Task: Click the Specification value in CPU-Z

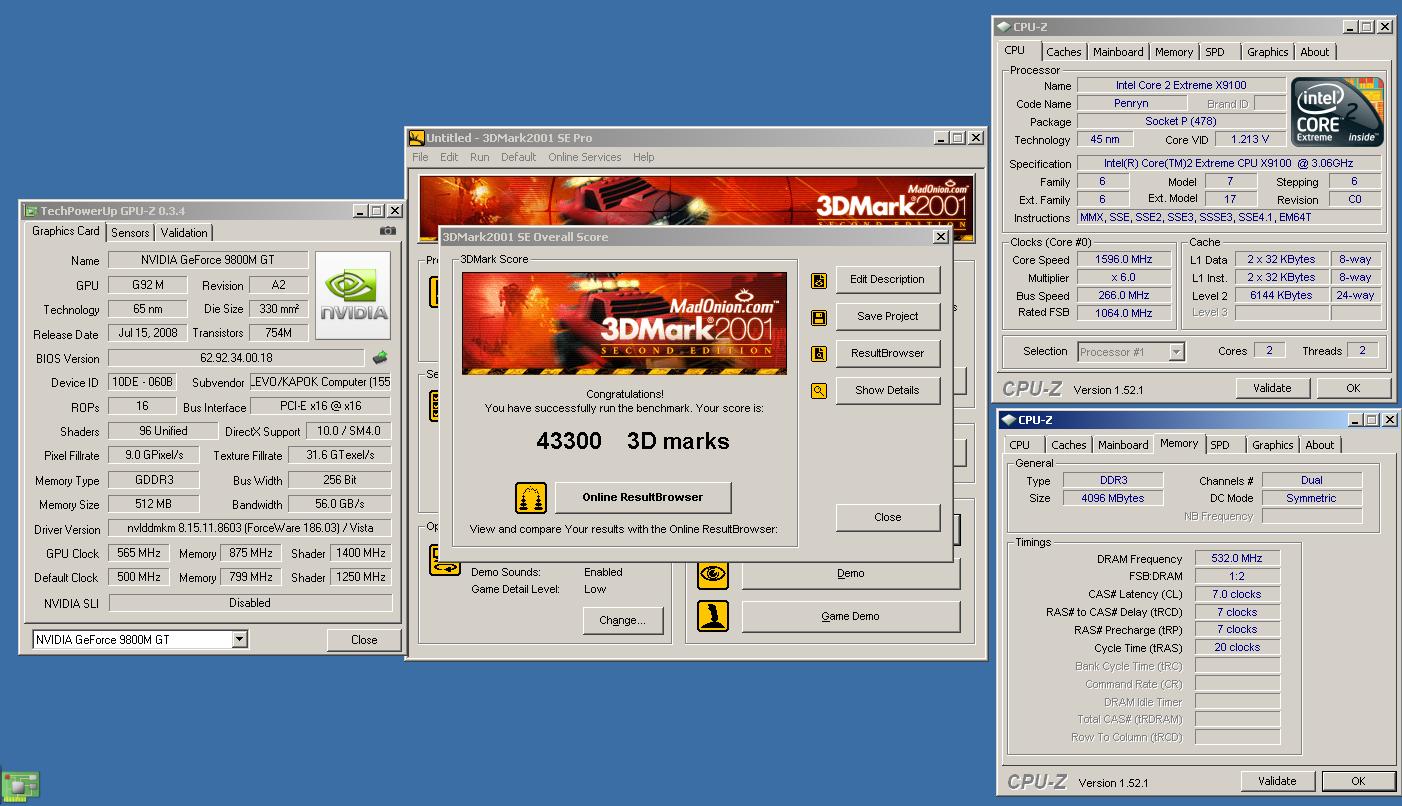Action: pos(1229,163)
